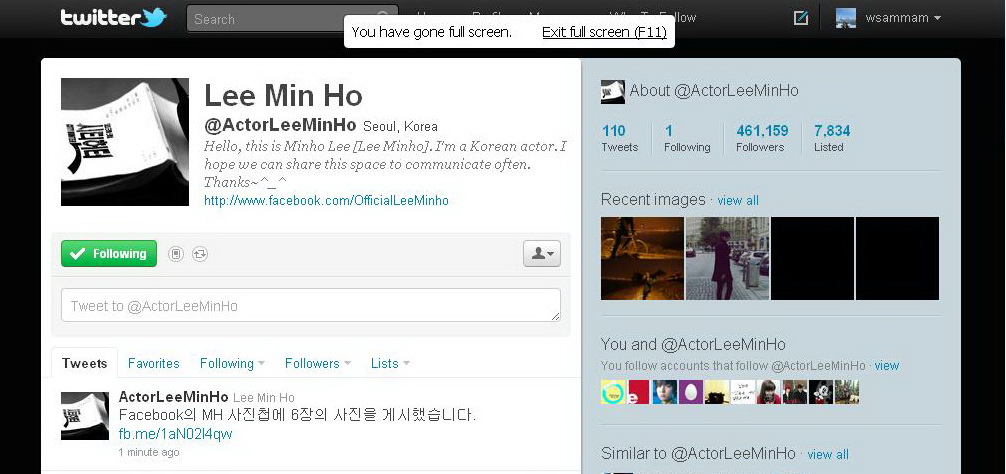The image size is (1006, 474).
Task: Click the Twitter logo in header
Action: [114, 17]
